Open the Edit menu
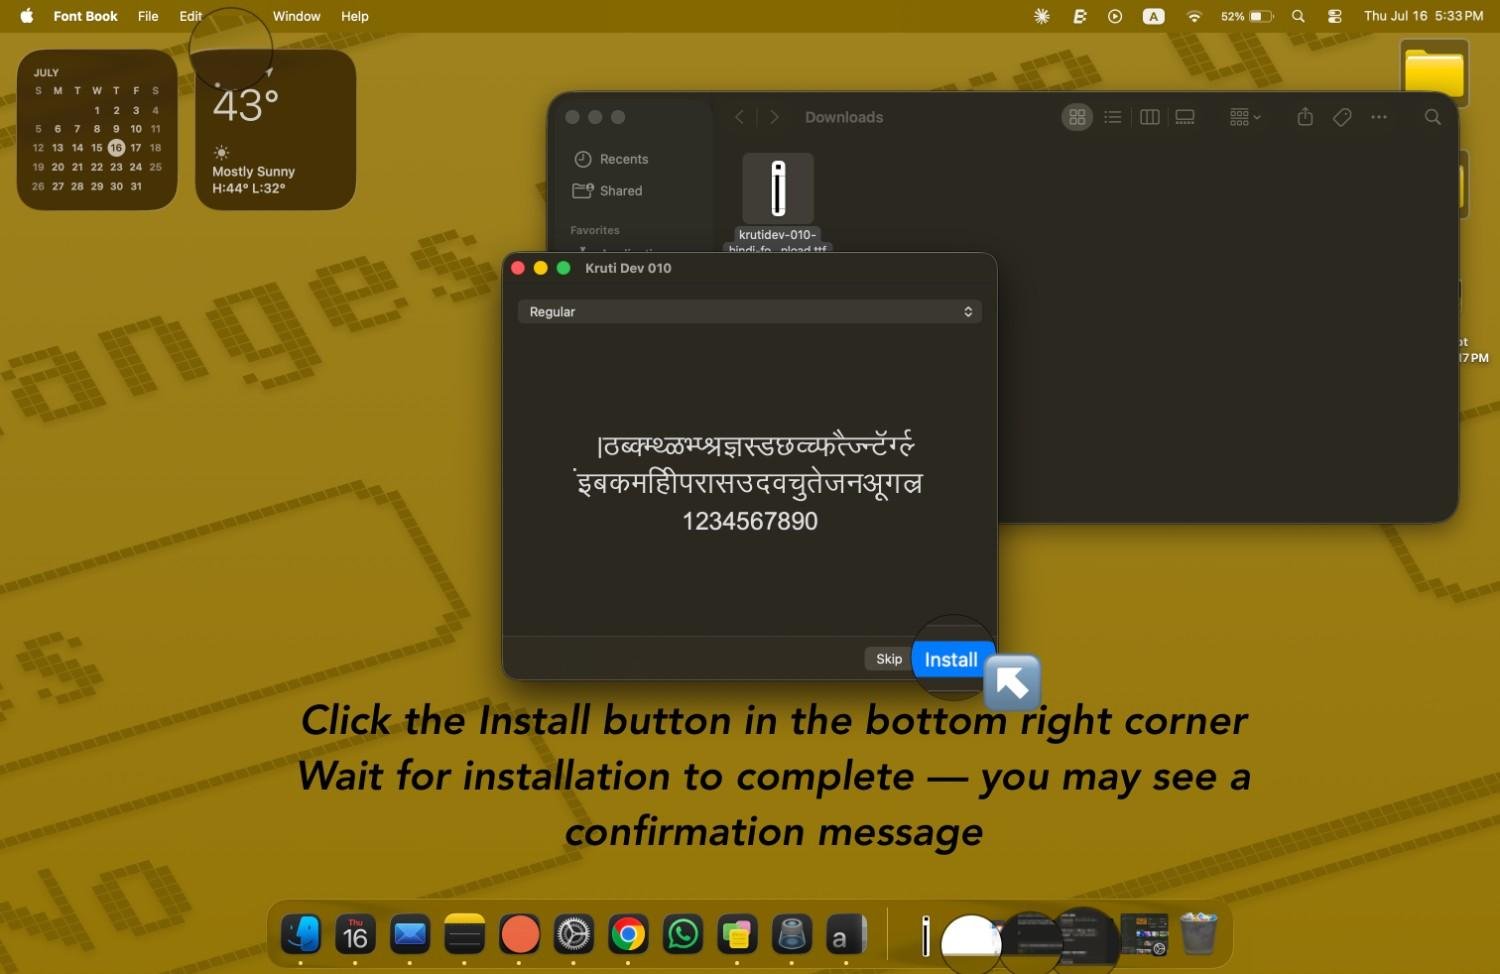The height and width of the screenshot is (974, 1500). [190, 16]
